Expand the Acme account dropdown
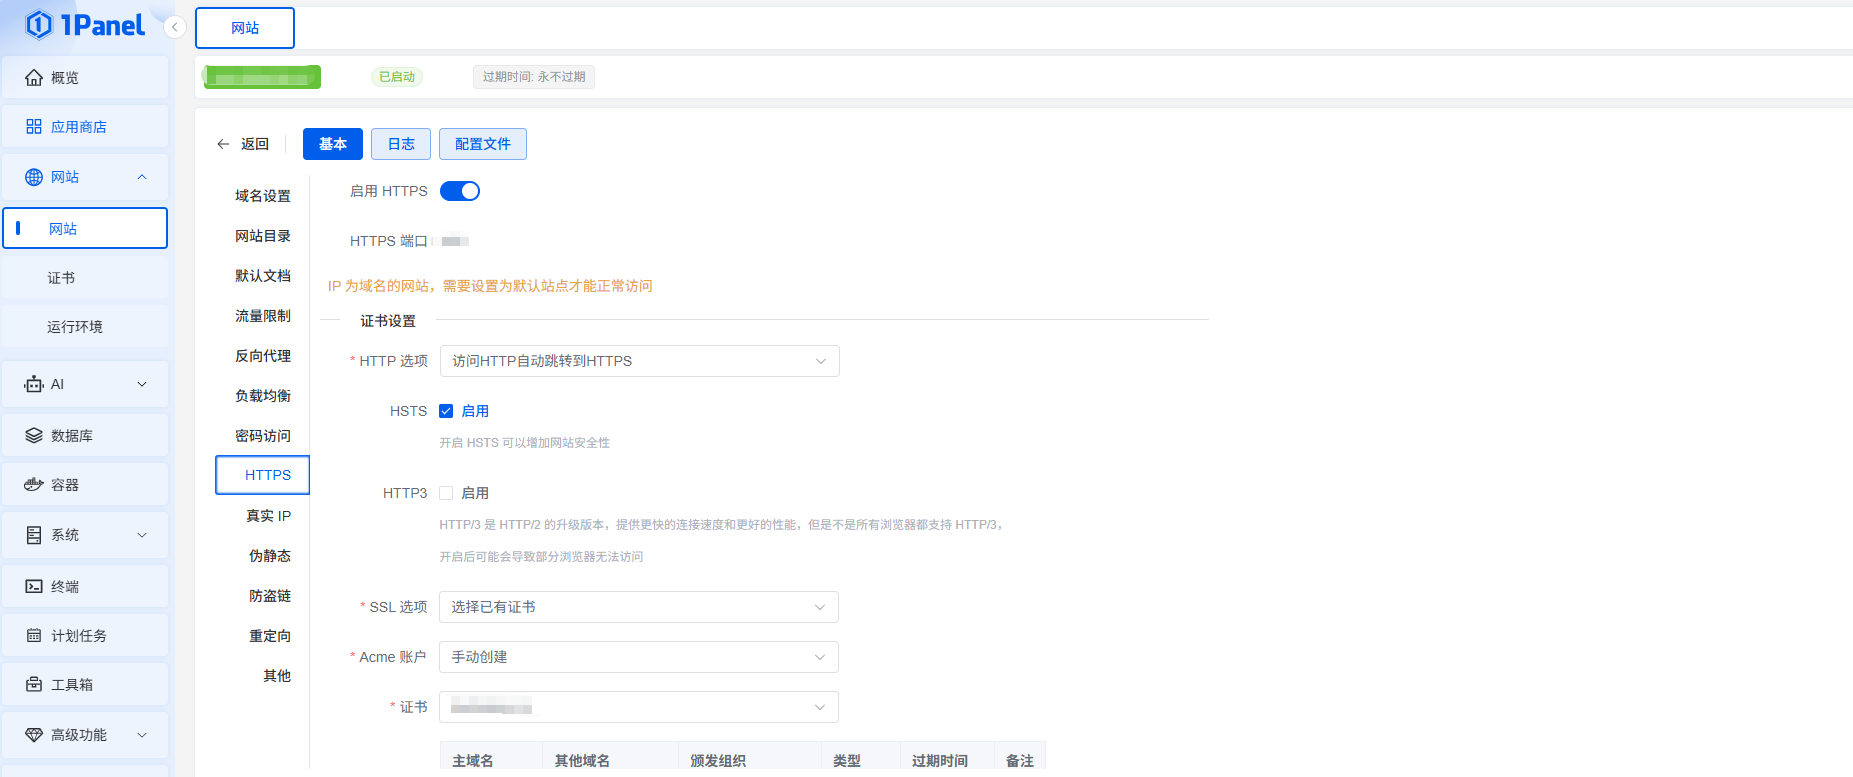This screenshot has height=777, width=1853. 638,657
